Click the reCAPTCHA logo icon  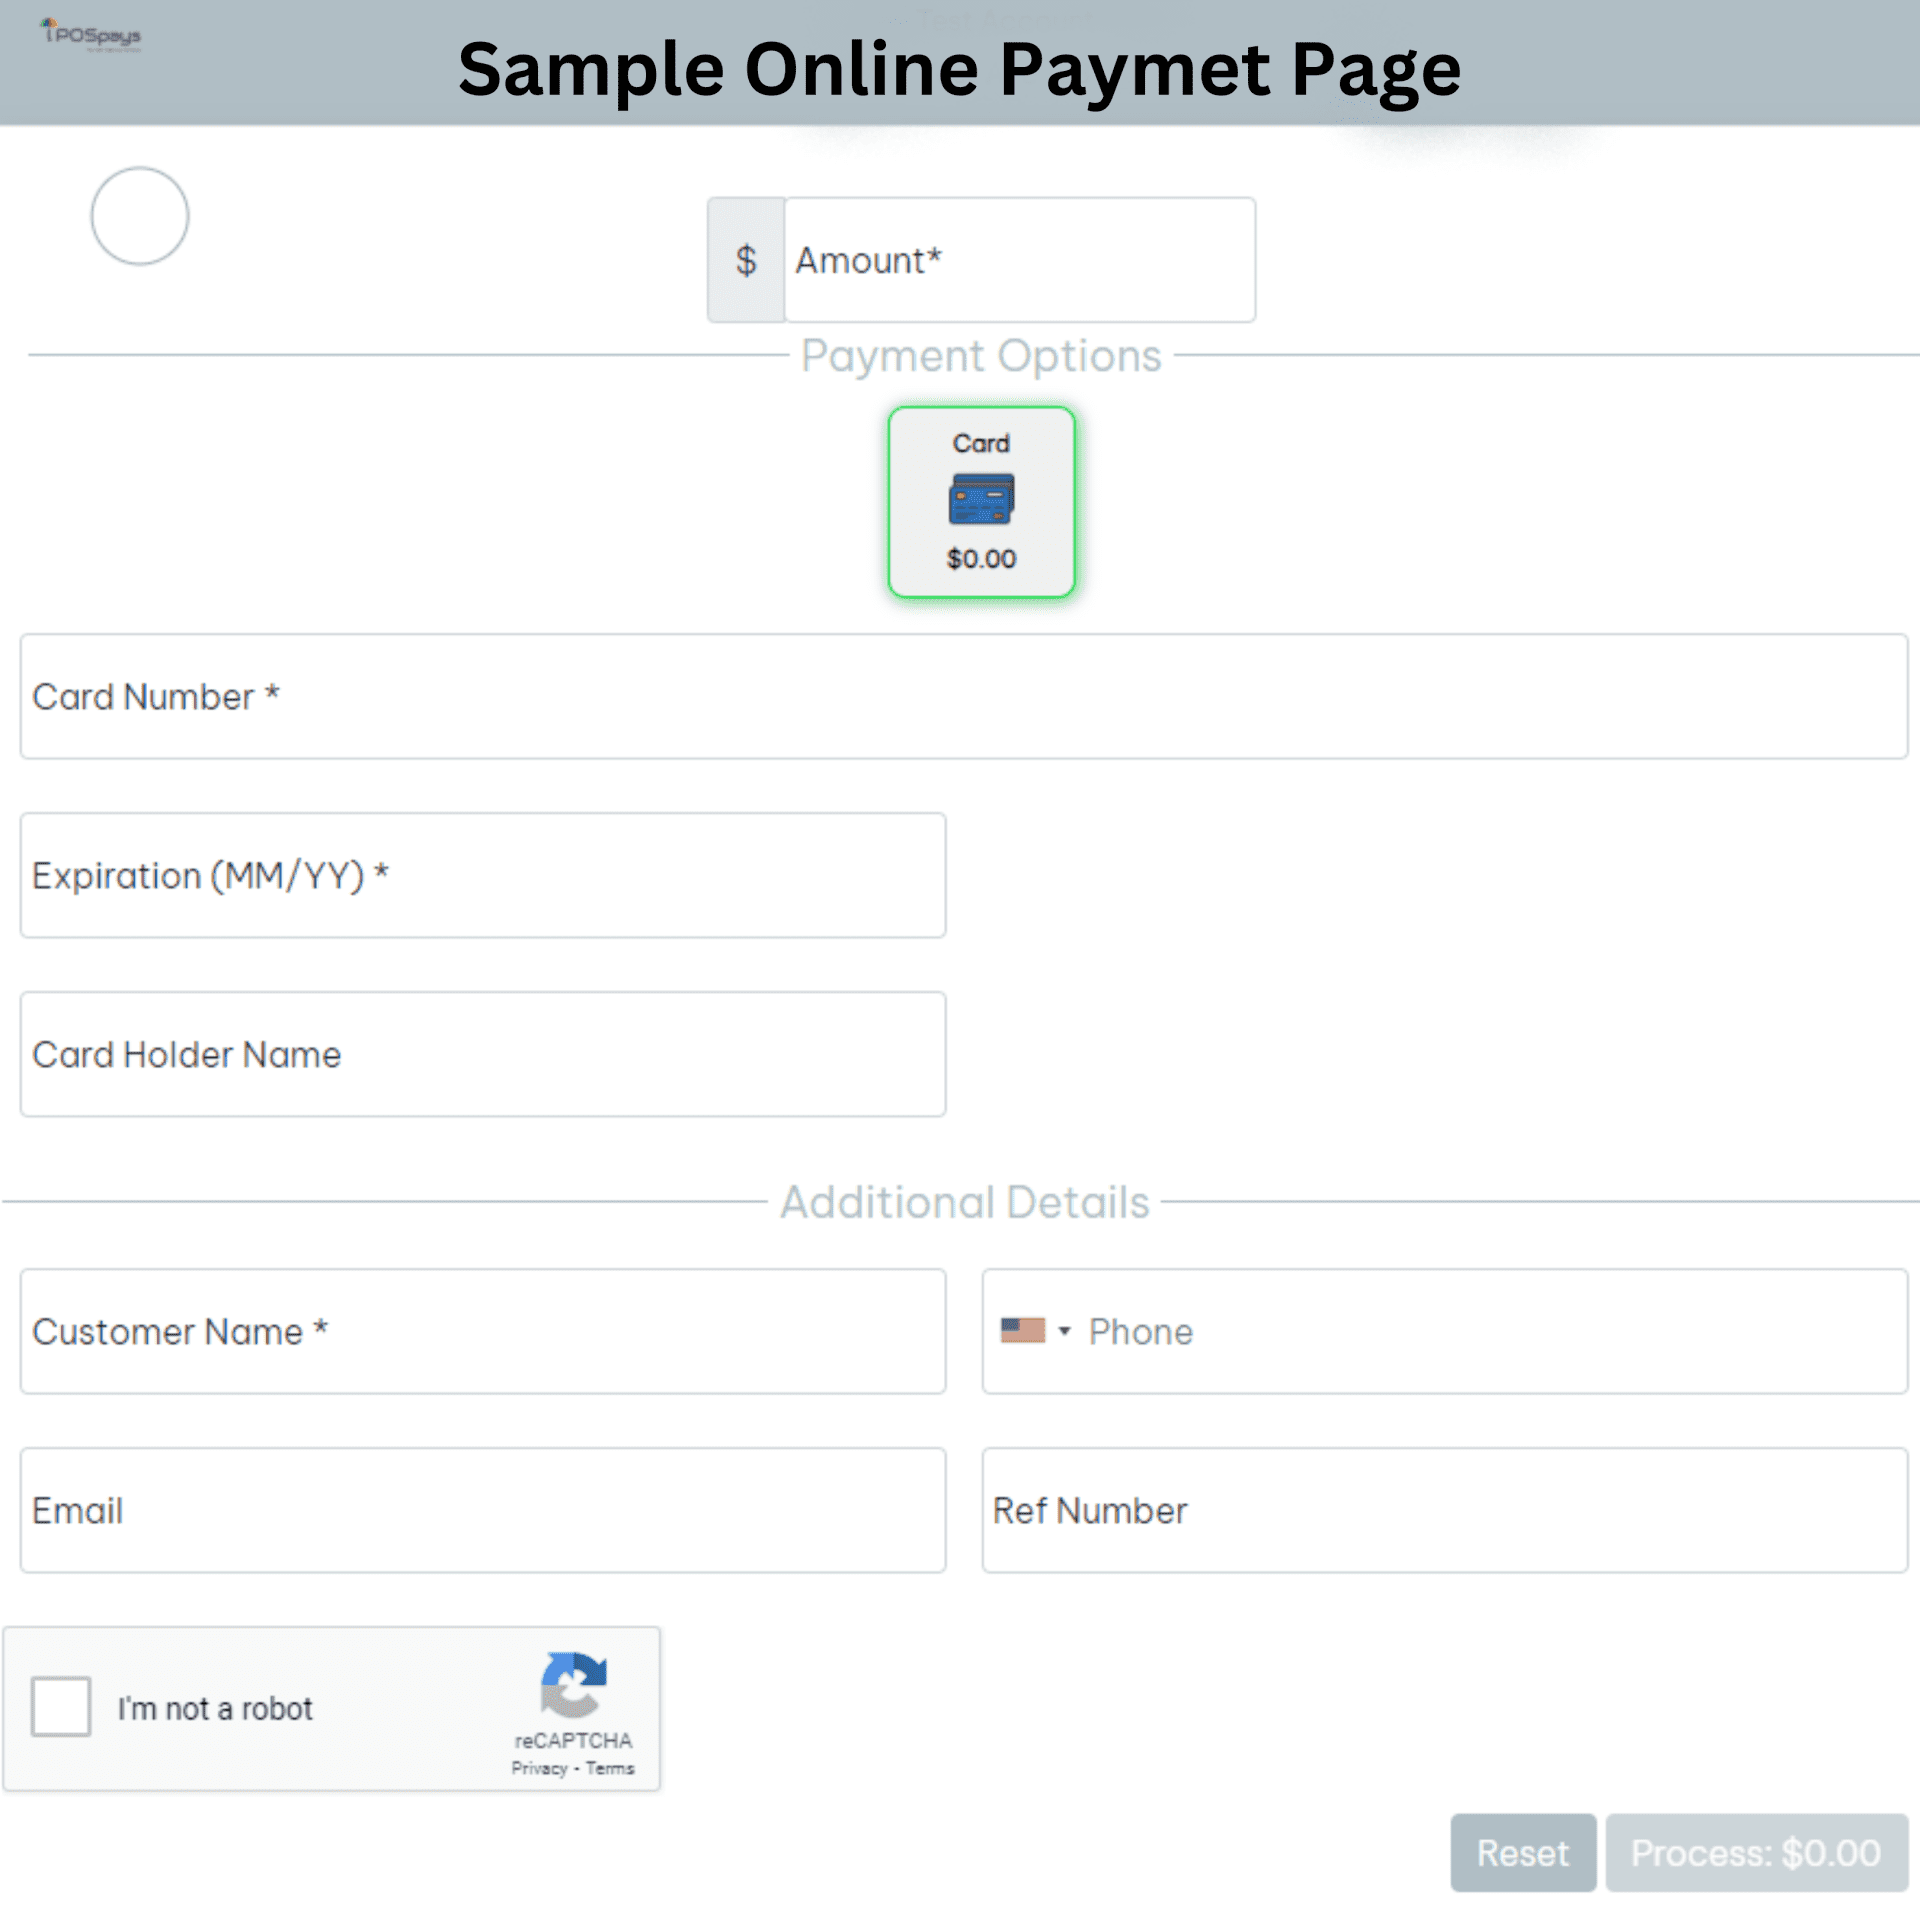pyautogui.click(x=573, y=1684)
